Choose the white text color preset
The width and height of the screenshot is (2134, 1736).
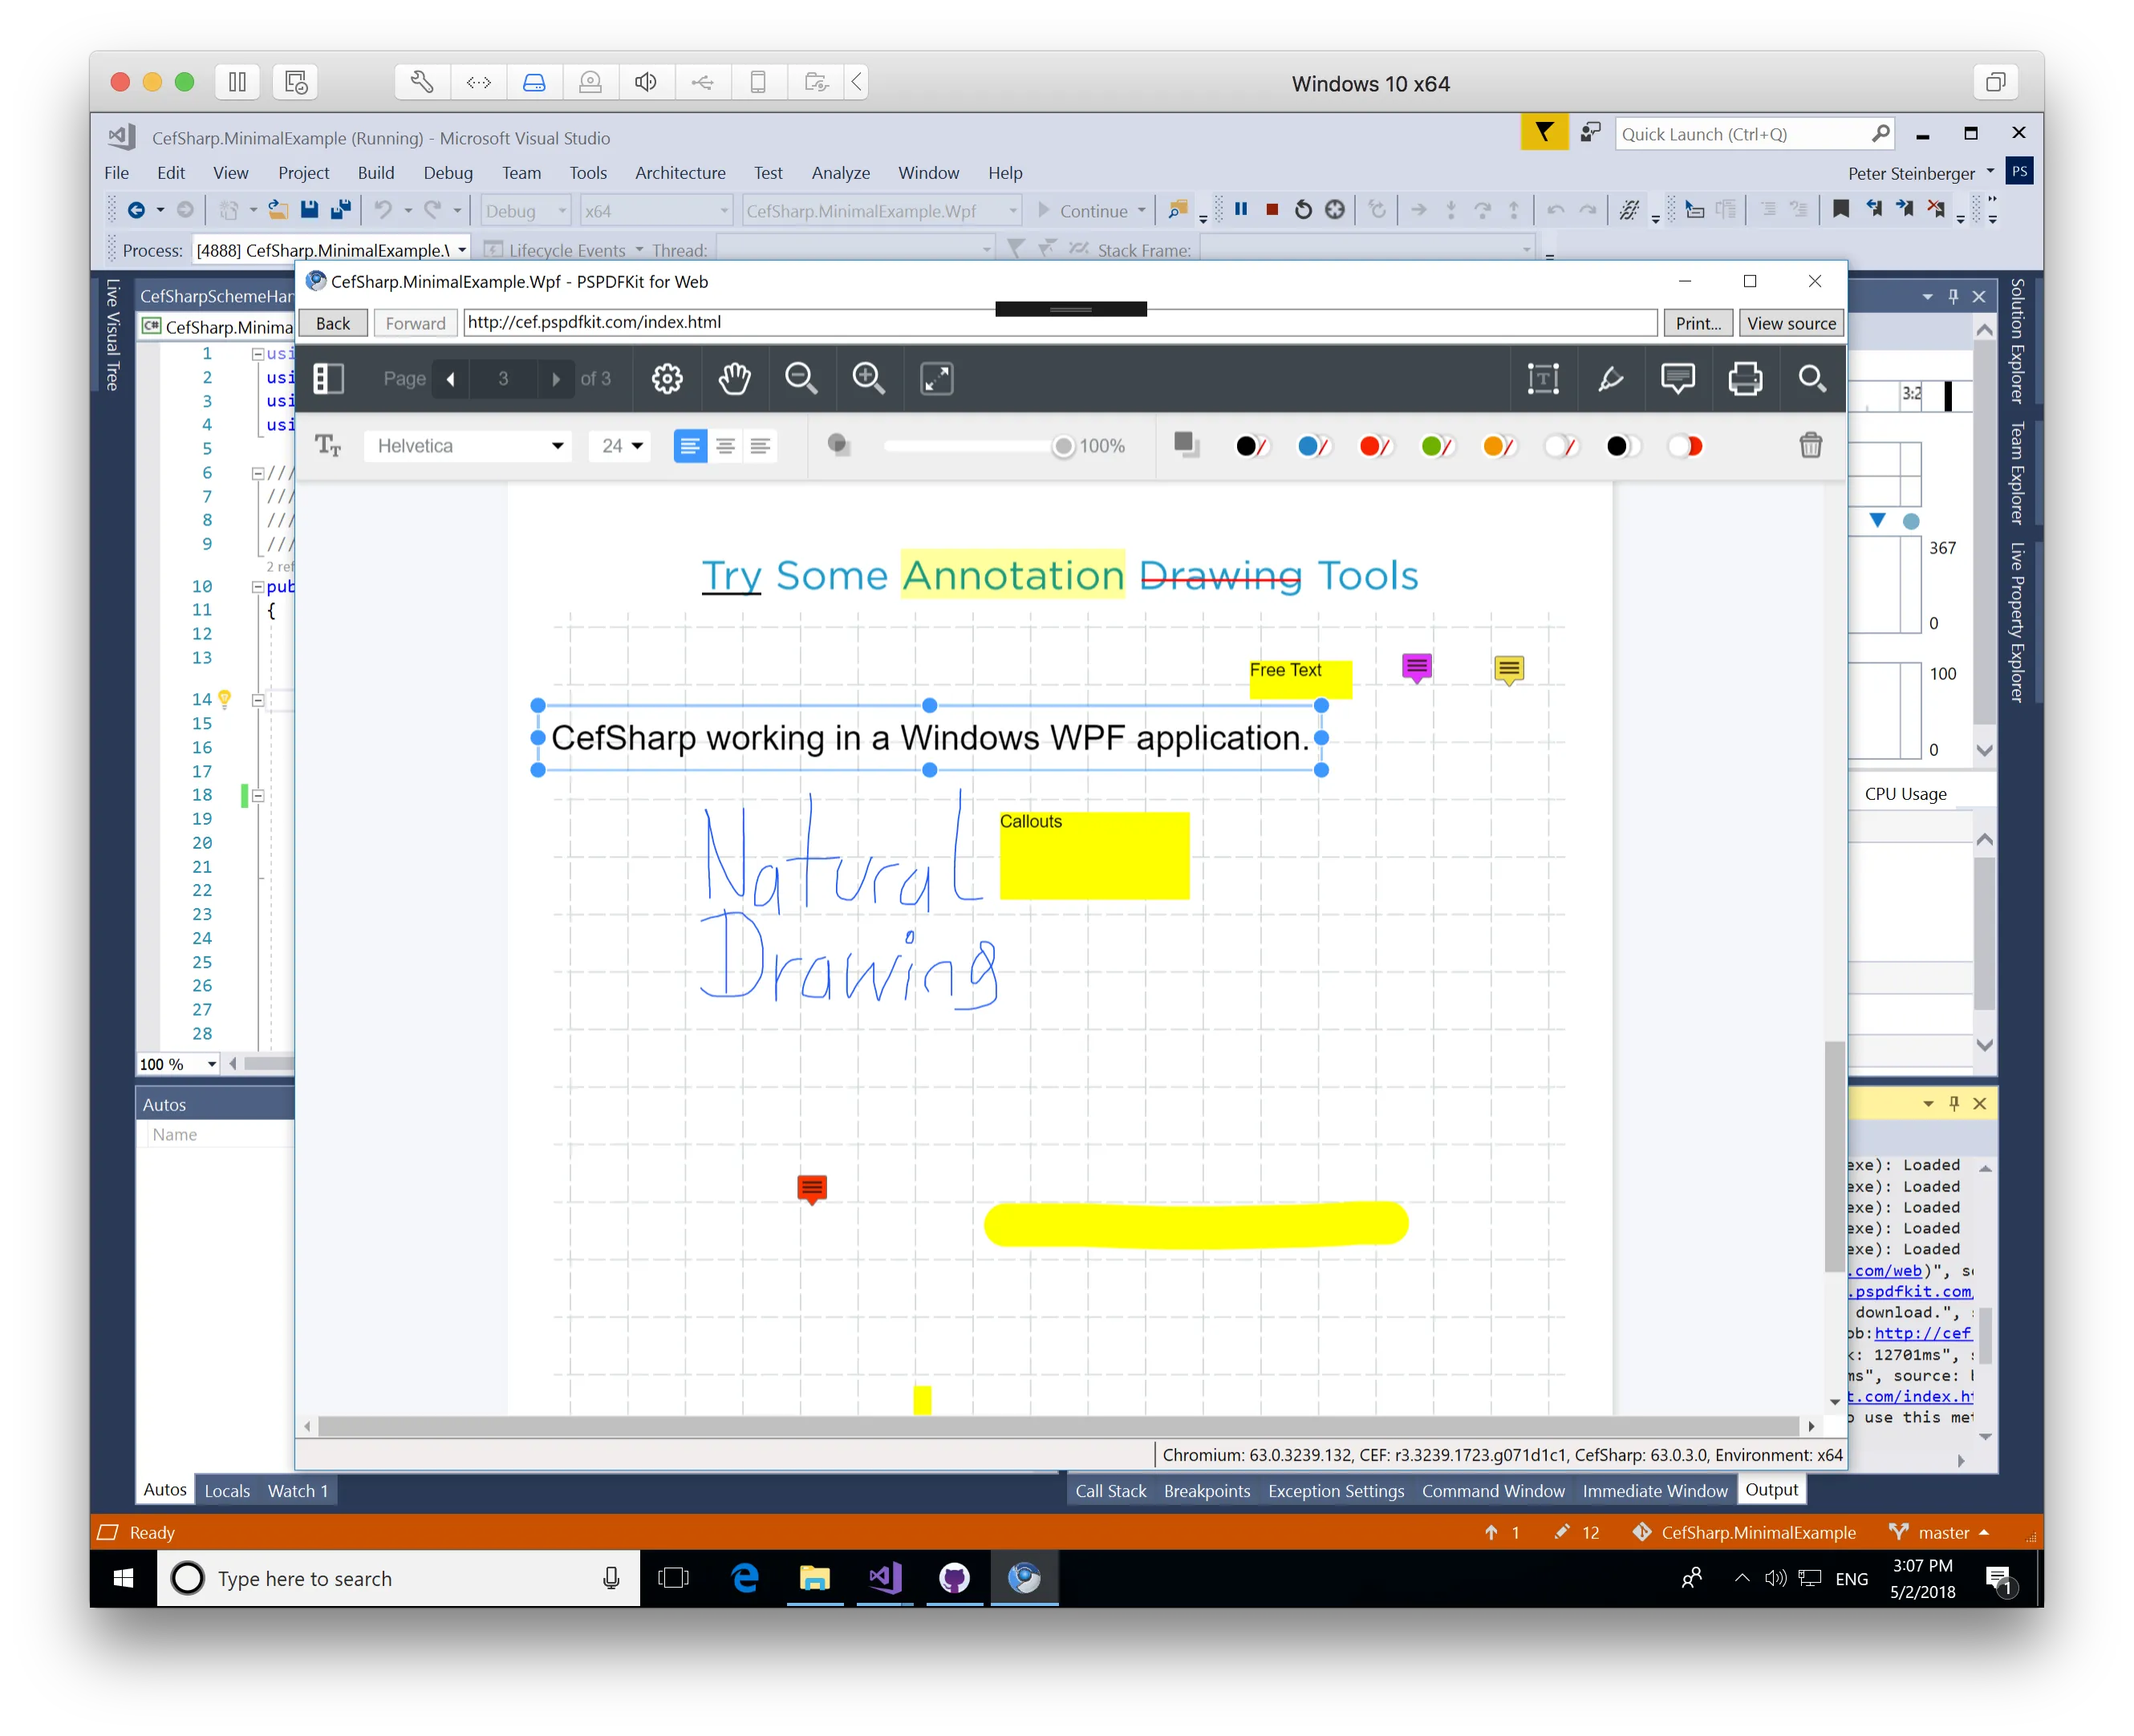[1560, 445]
